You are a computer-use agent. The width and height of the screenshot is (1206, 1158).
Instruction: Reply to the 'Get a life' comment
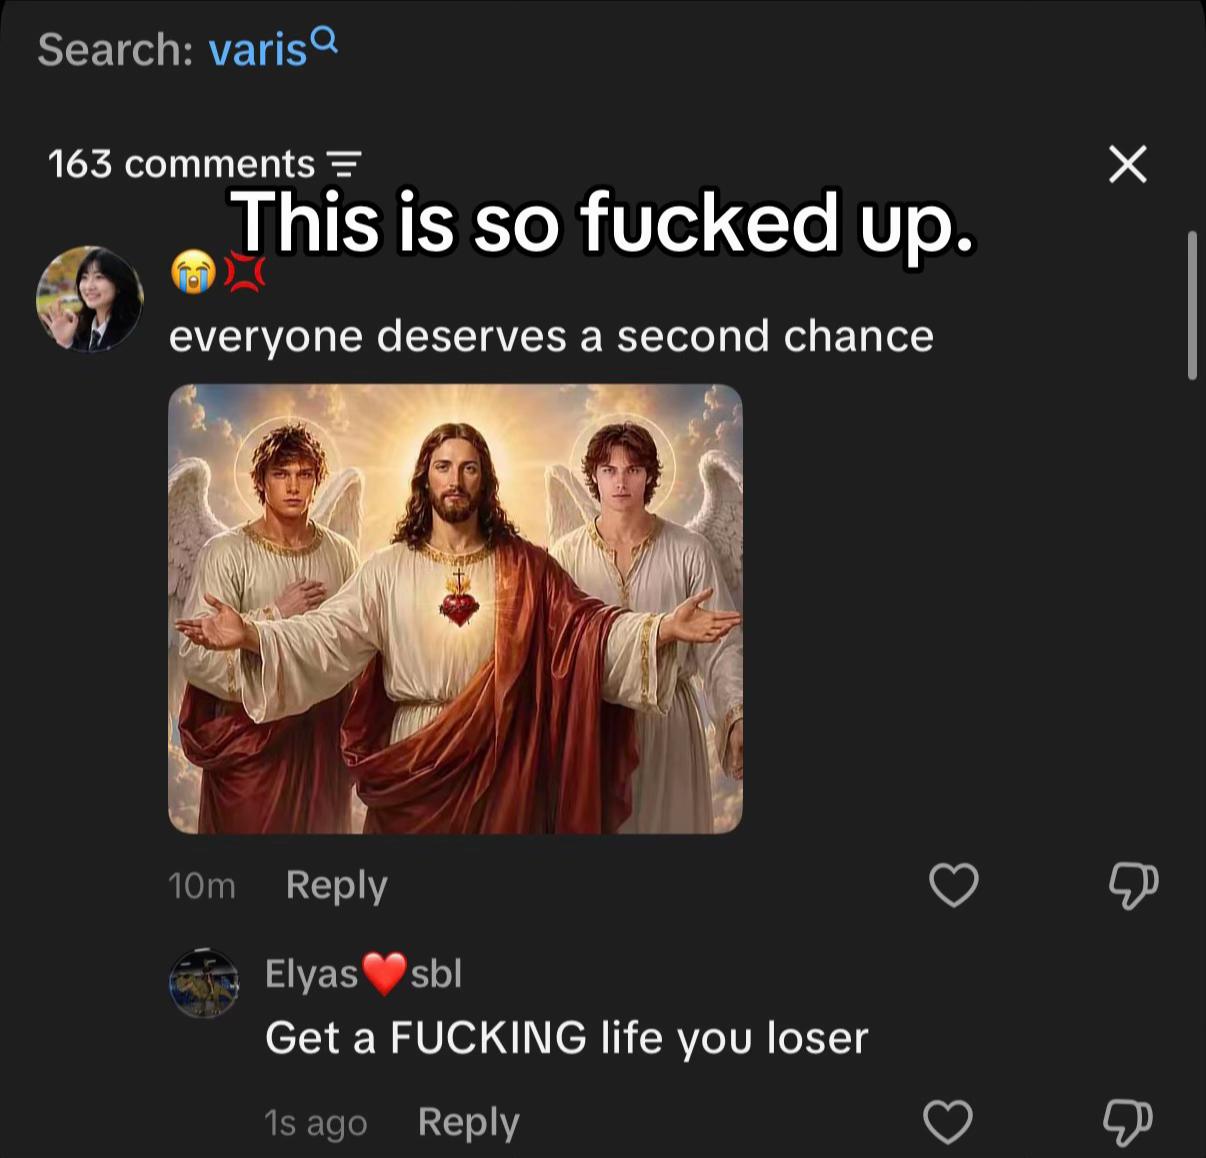(x=468, y=1122)
